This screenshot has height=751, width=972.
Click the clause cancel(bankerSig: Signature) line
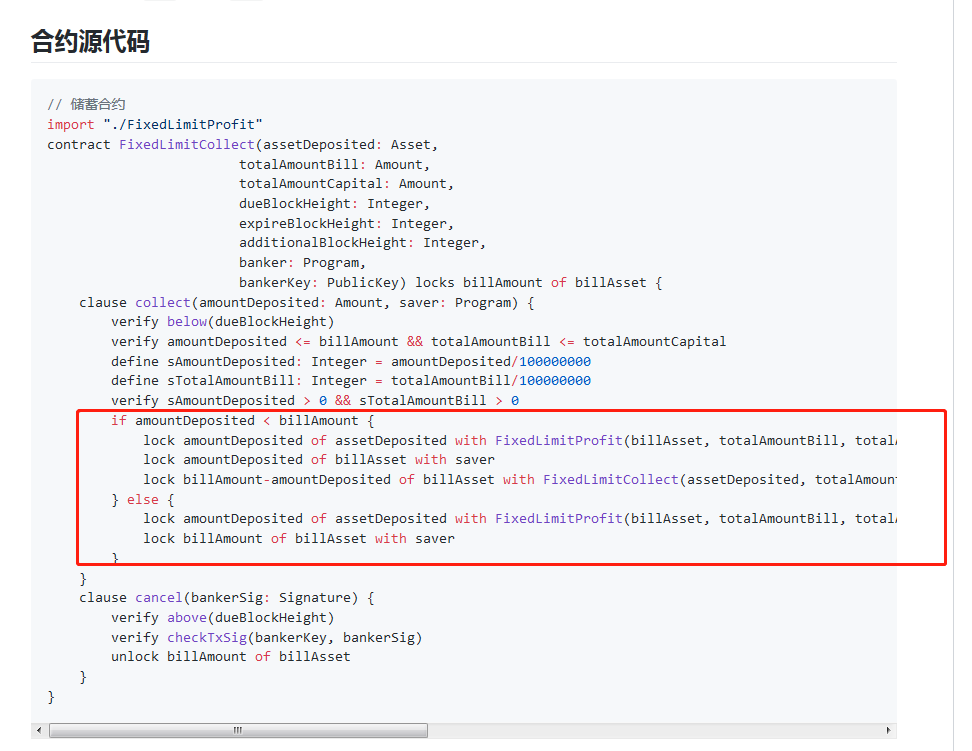[227, 597]
